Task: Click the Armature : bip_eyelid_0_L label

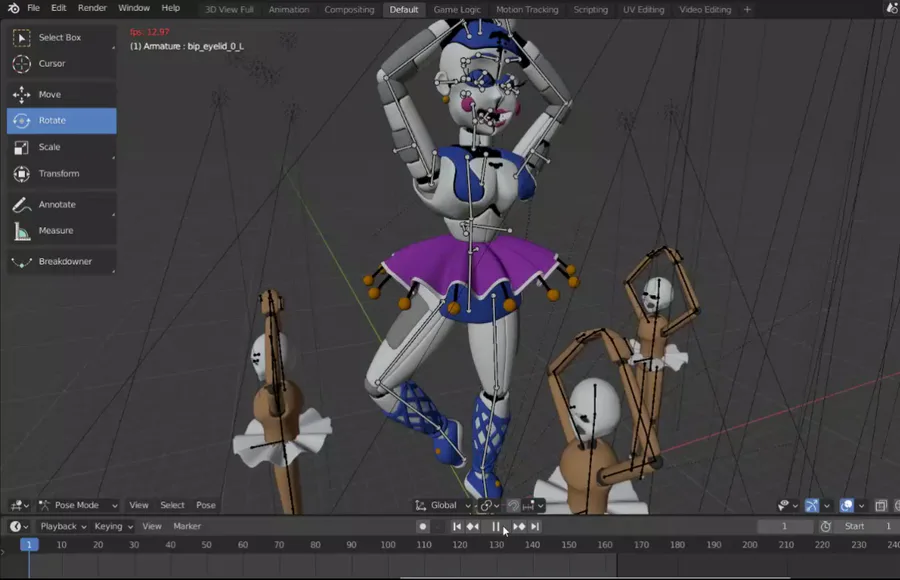Action: tap(187, 47)
